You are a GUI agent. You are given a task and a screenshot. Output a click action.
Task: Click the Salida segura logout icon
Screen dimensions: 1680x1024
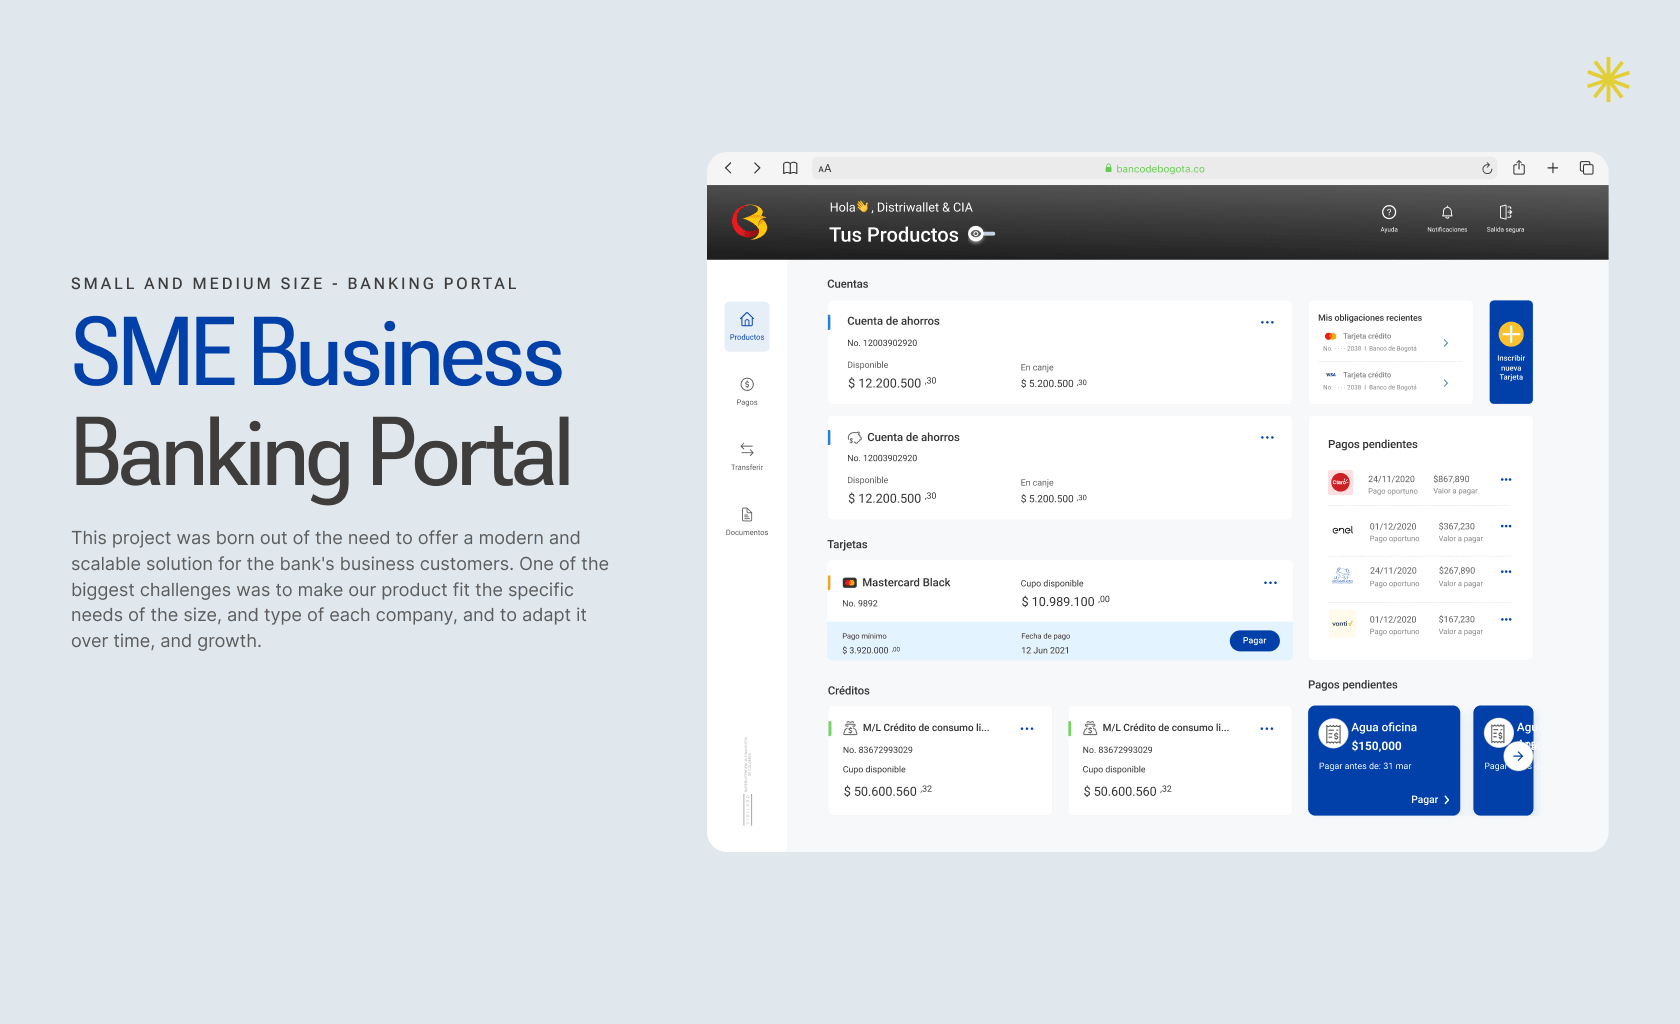[x=1505, y=213]
